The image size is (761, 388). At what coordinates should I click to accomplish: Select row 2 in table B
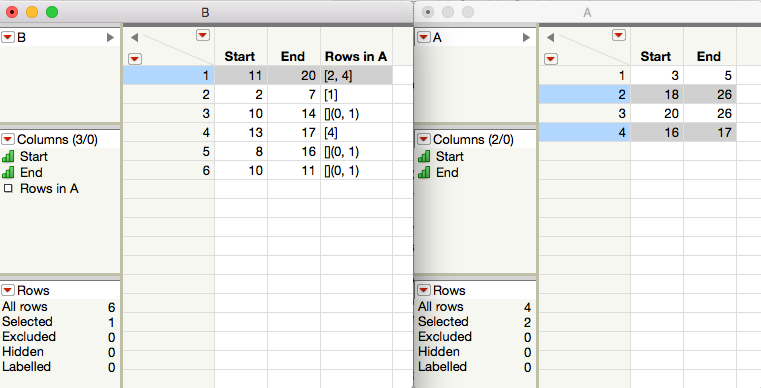(168, 94)
